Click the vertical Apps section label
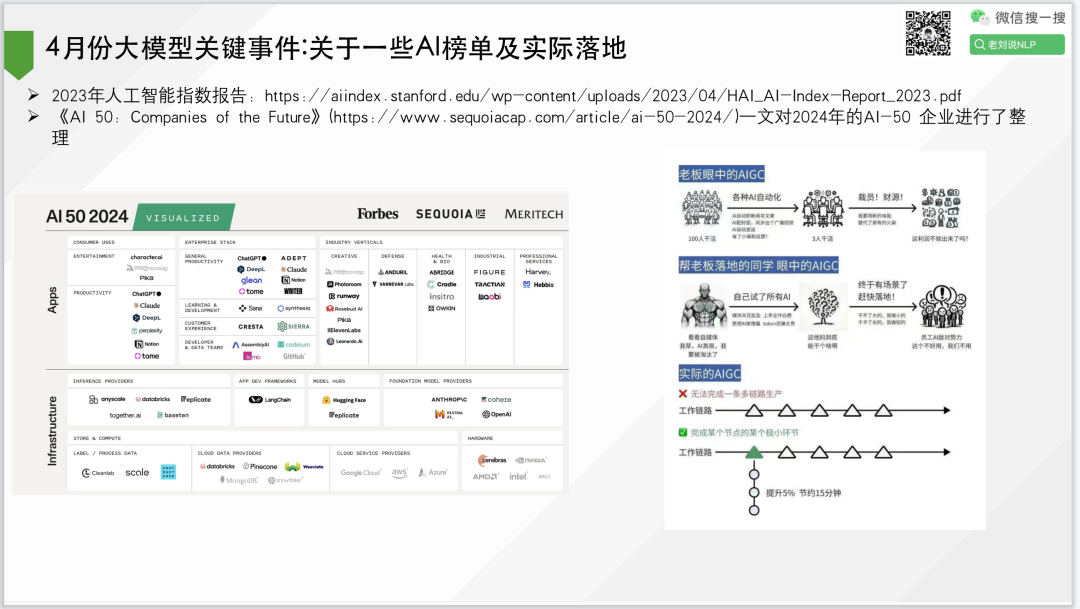Screen dimensions: 1080x609 pos(52,300)
